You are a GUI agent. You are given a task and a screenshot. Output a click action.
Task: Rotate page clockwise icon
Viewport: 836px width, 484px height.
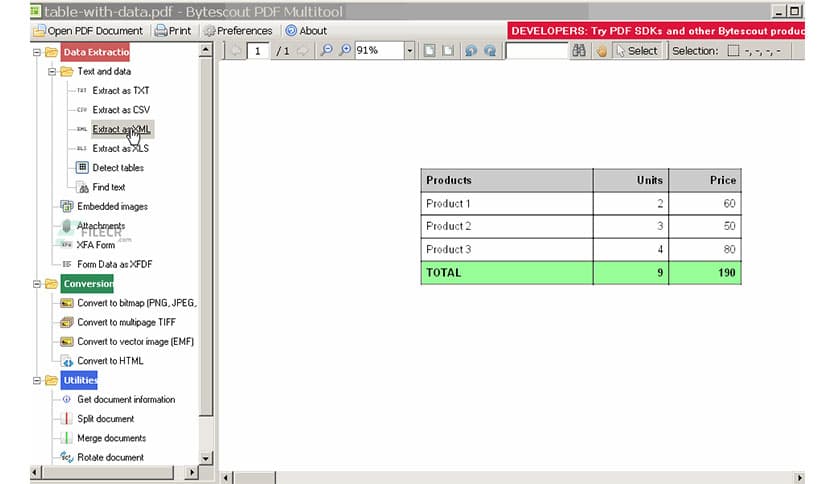pos(490,51)
